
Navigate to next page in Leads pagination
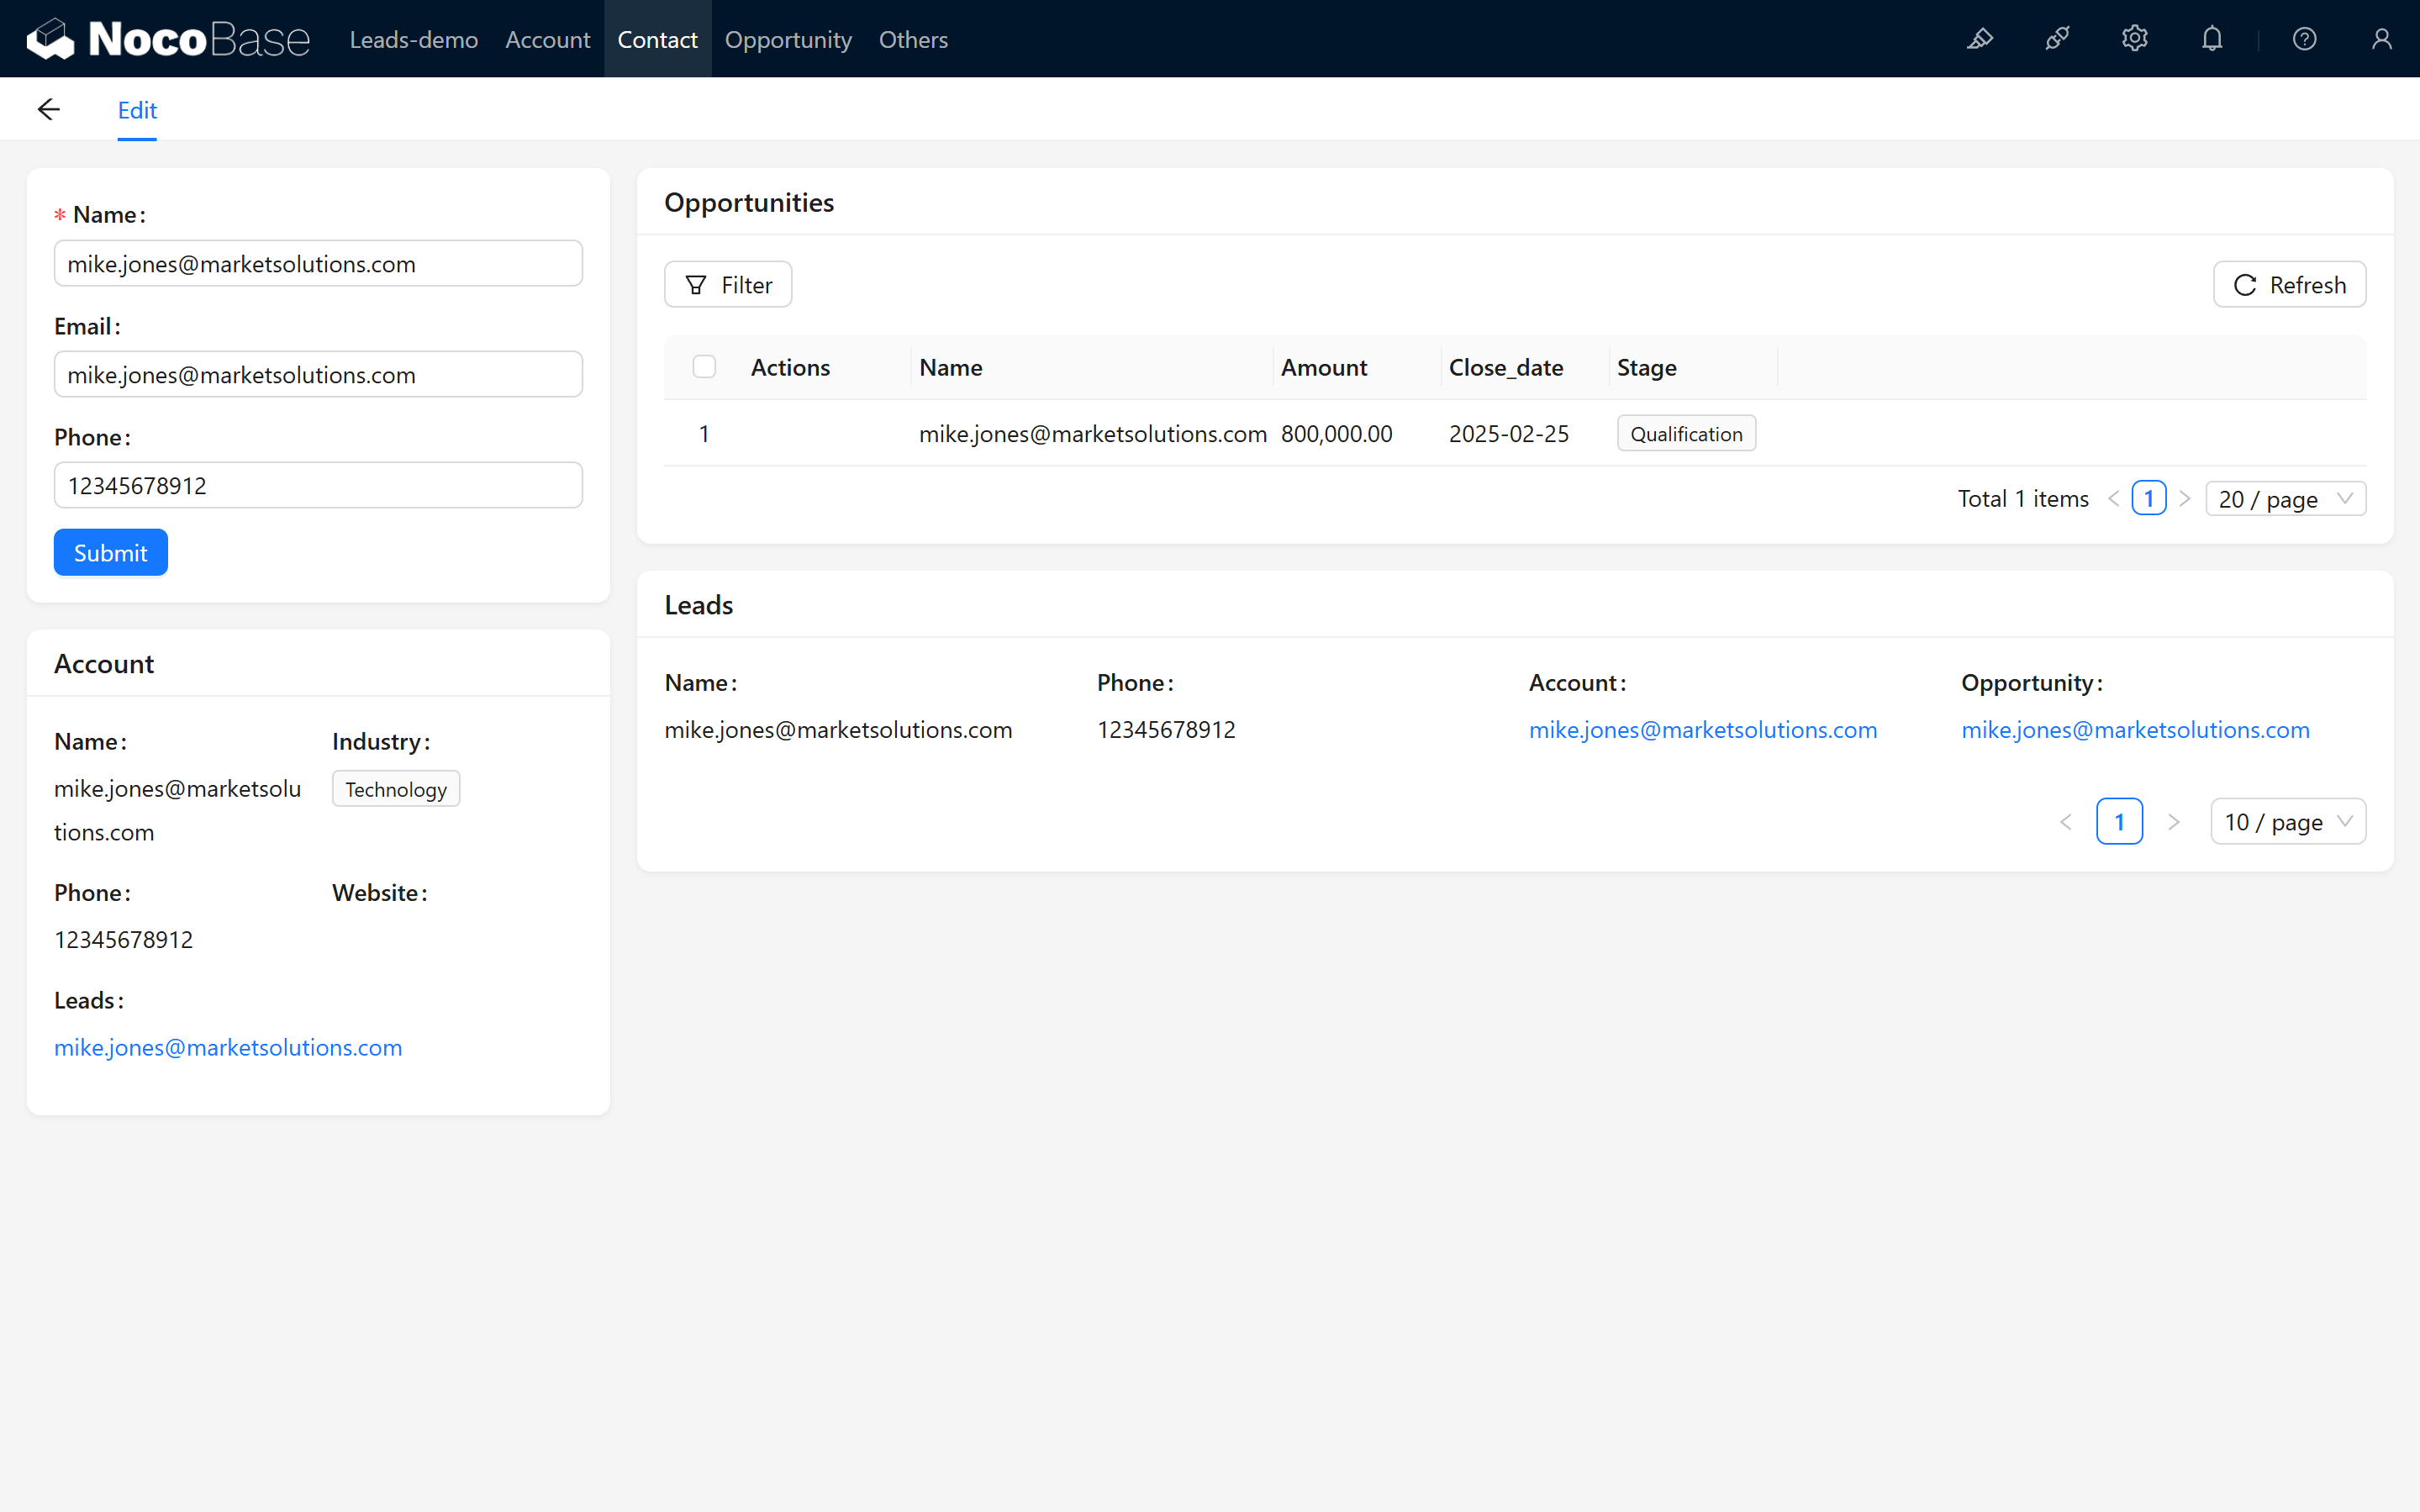coord(2175,819)
